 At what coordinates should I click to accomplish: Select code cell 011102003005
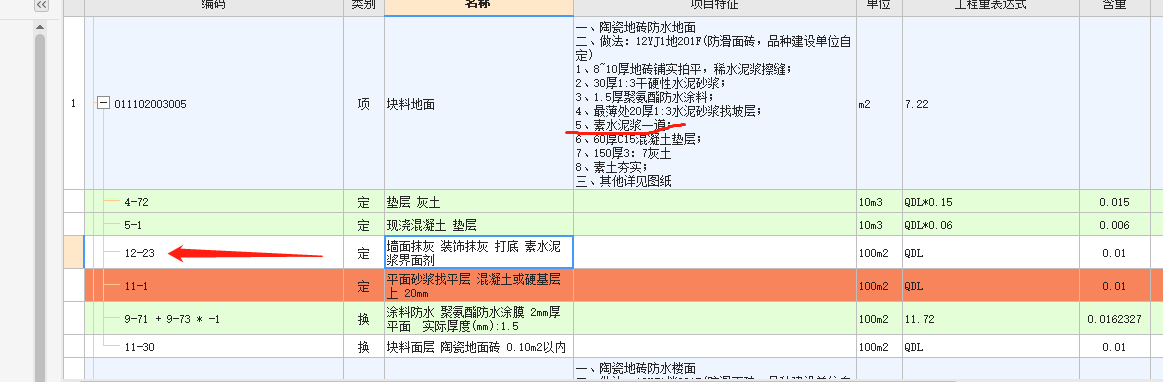click(x=150, y=104)
